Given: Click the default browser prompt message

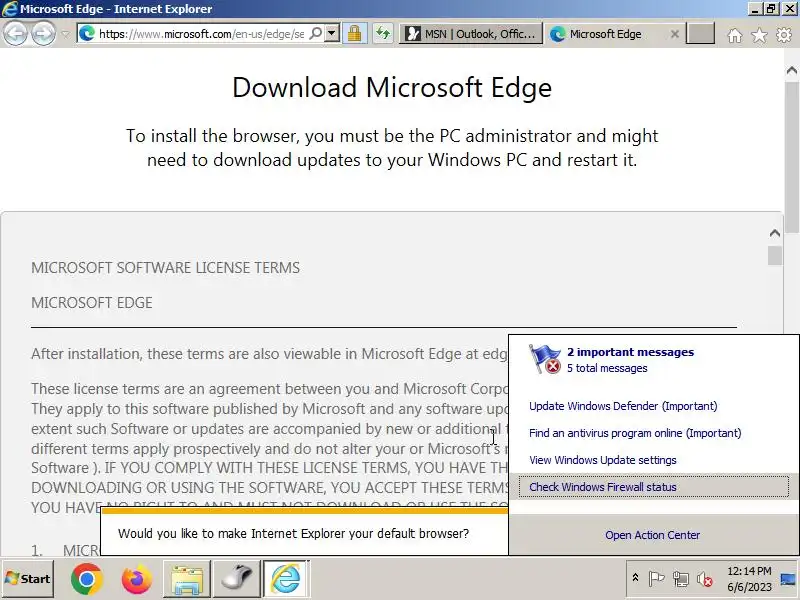Looking at the screenshot, I should click(293, 534).
